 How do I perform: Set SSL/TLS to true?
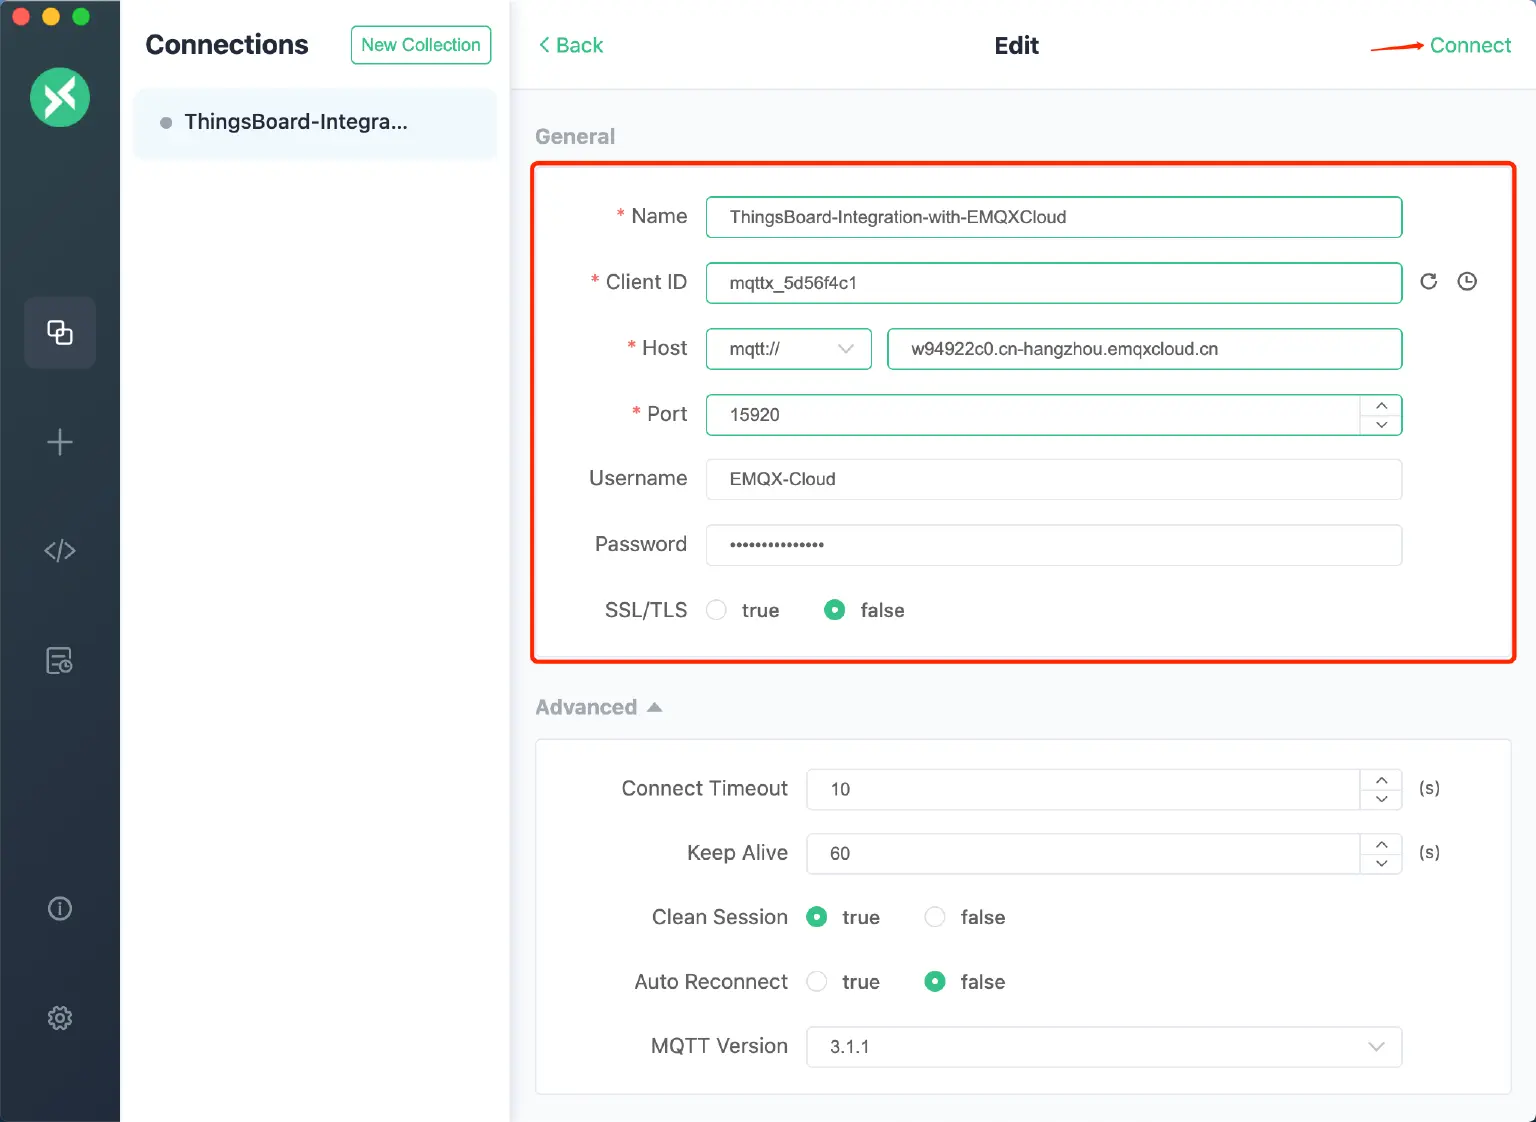pyautogui.click(x=717, y=610)
